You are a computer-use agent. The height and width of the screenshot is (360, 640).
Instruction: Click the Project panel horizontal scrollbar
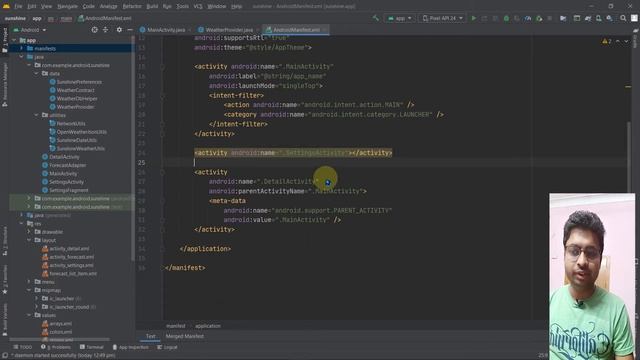(60, 339)
